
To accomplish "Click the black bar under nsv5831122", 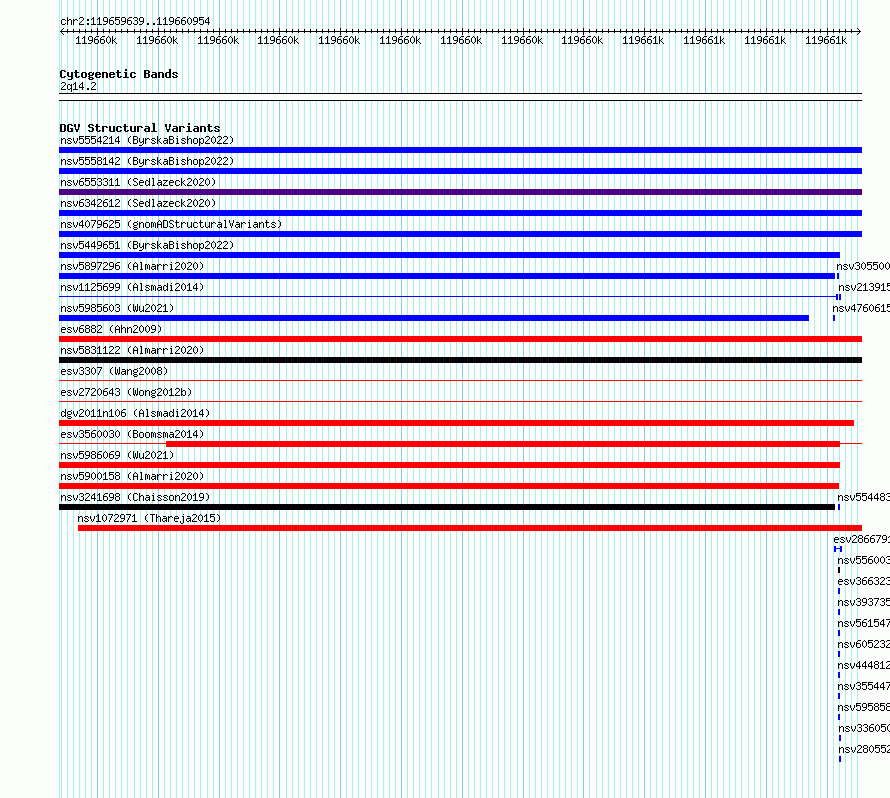I will coord(460,360).
